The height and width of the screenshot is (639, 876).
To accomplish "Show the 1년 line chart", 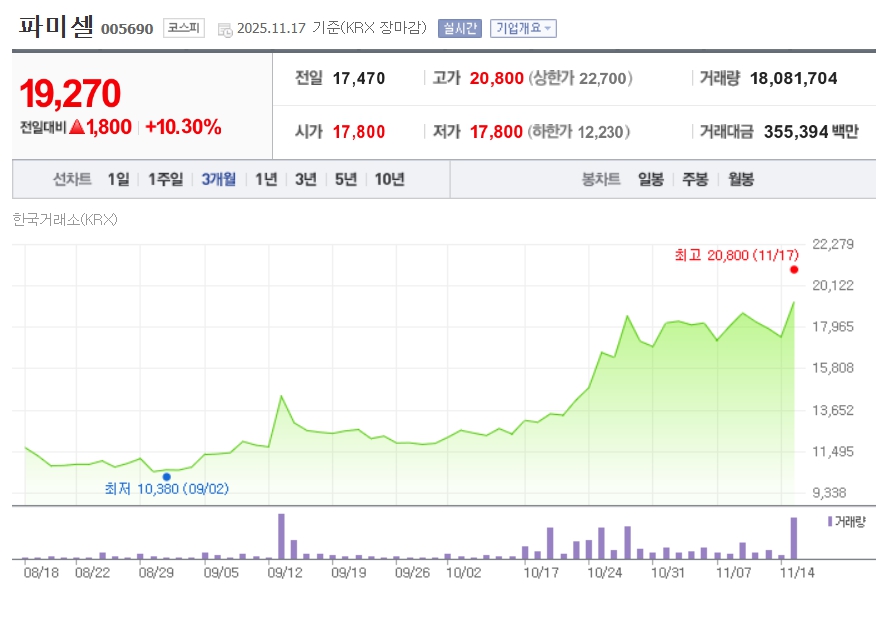I will pos(266,179).
